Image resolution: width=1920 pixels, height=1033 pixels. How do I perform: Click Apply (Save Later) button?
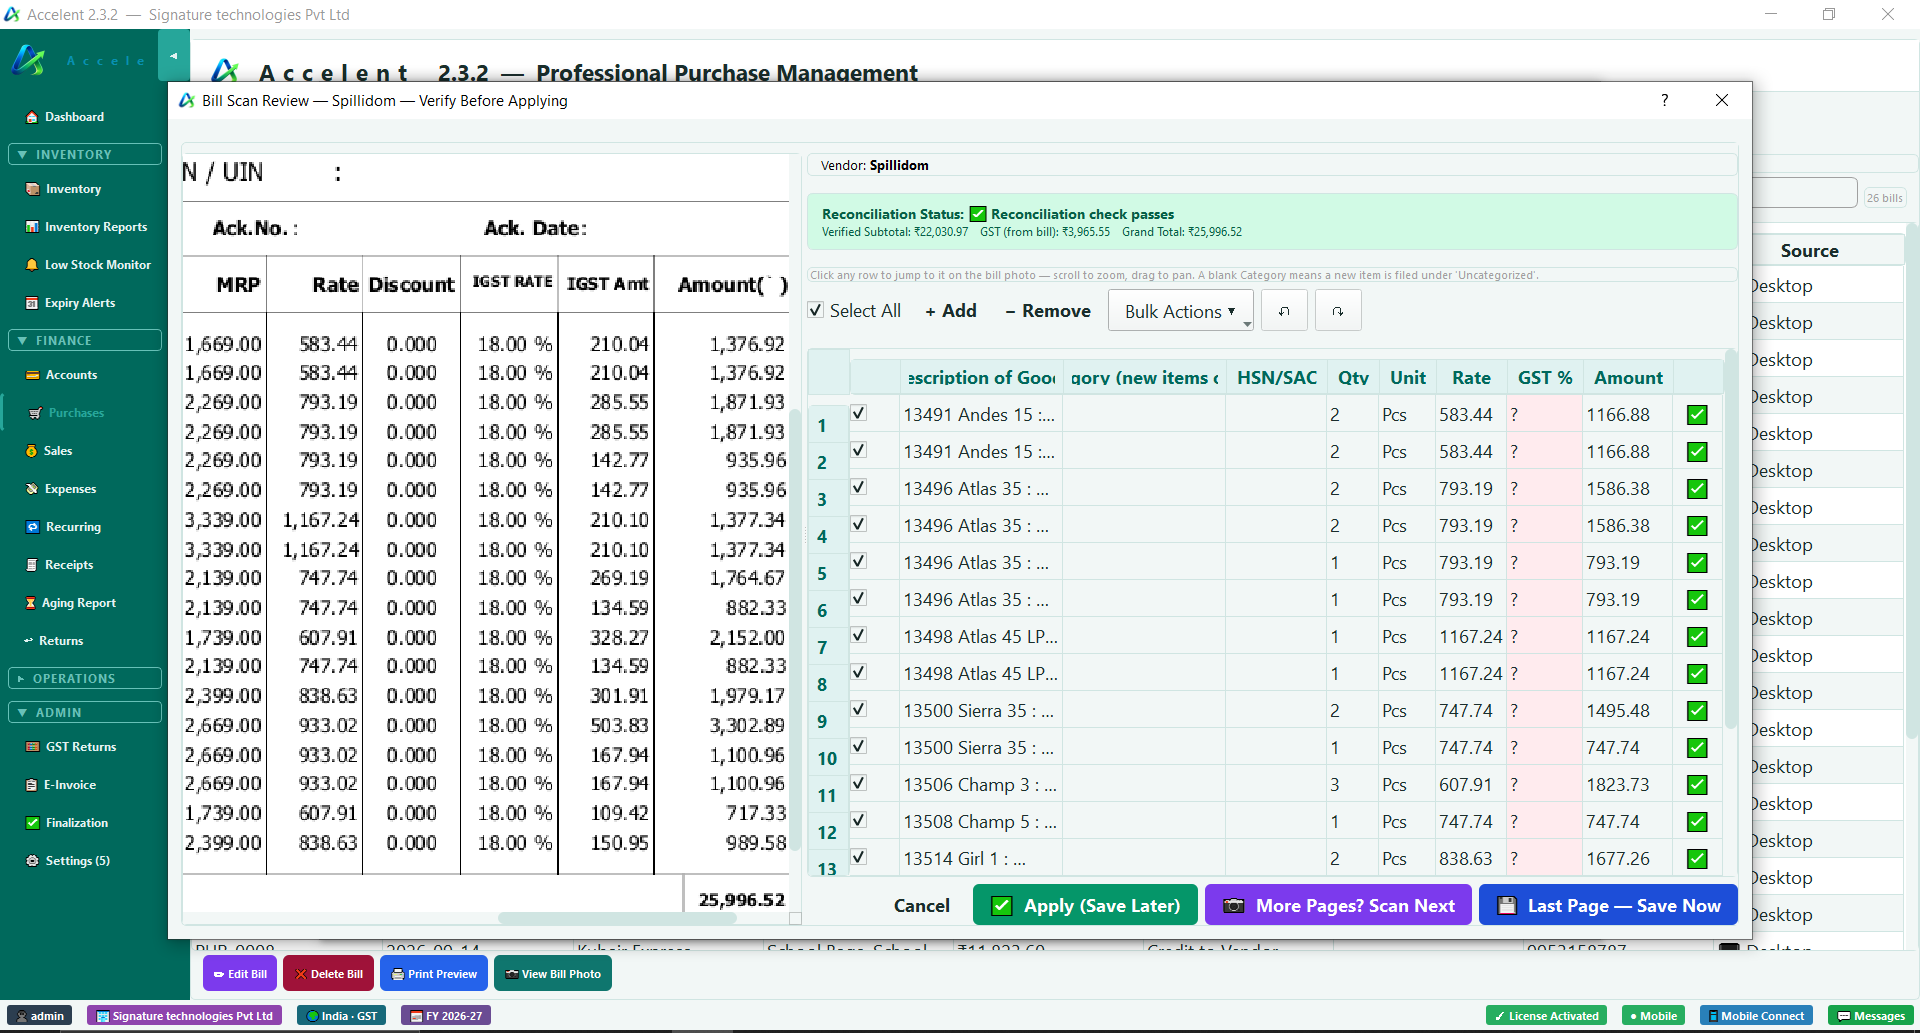tap(1085, 905)
